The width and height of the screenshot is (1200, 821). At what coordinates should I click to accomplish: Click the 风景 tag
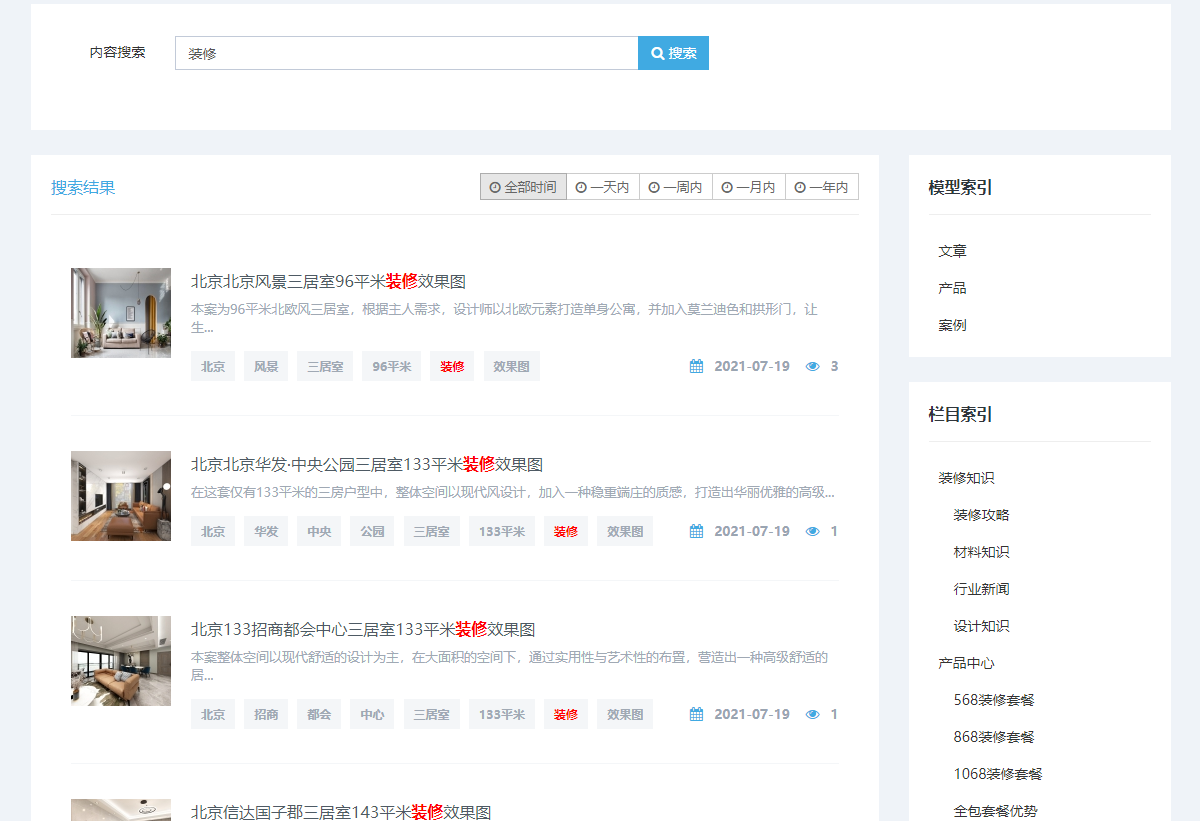coord(266,366)
